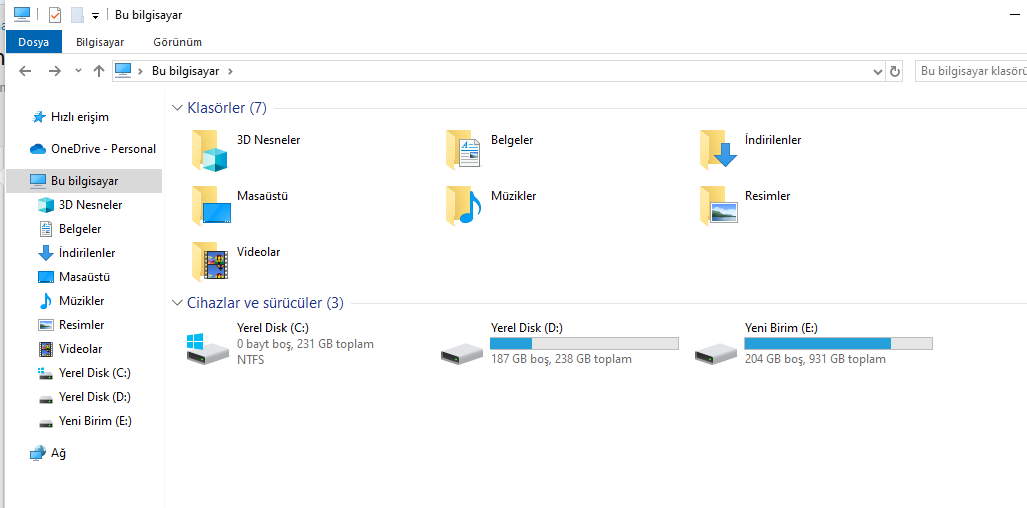Click the Klasörler (7) group header text
Image resolution: width=1027 pixels, height=508 pixels.
coord(227,108)
